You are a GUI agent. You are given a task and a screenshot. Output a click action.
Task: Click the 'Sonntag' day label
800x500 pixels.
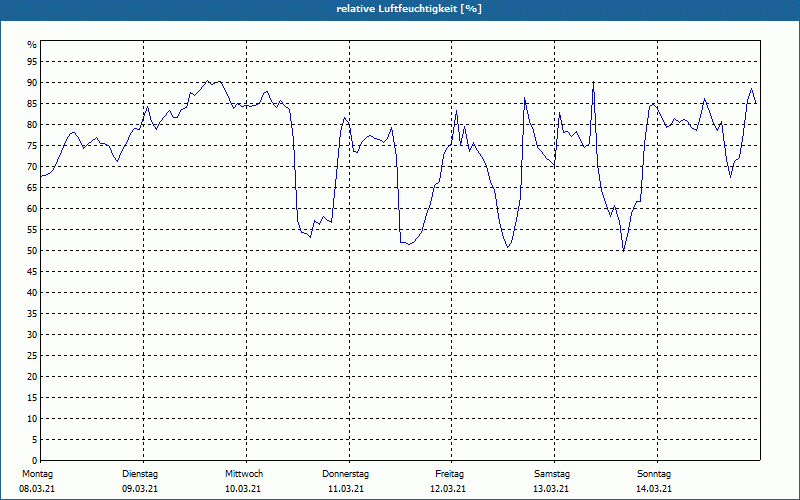(x=654, y=474)
